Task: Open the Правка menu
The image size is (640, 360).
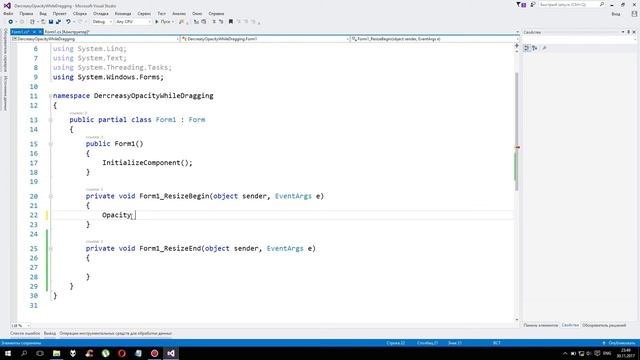Action: 26,13
